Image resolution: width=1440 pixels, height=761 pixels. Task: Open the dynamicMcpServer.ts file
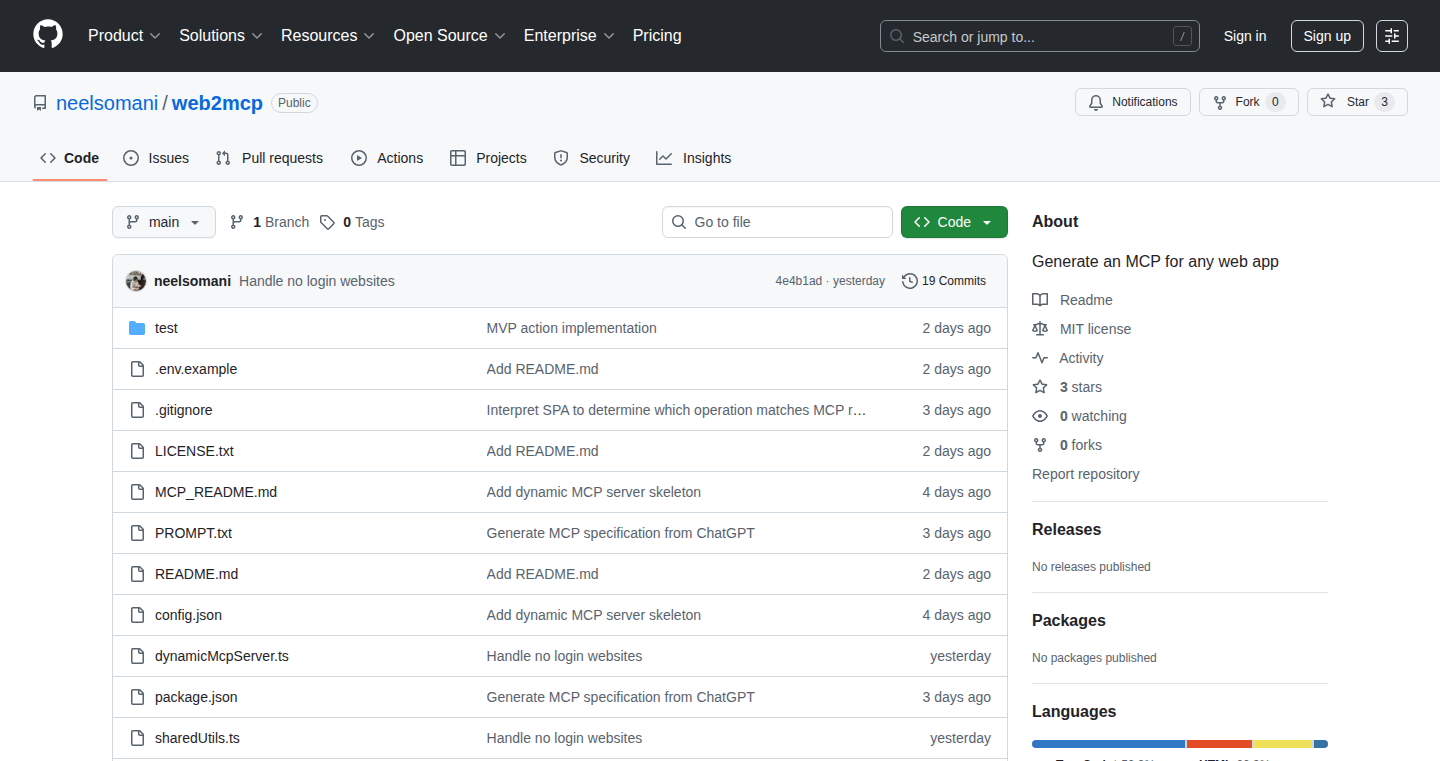click(222, 656)
